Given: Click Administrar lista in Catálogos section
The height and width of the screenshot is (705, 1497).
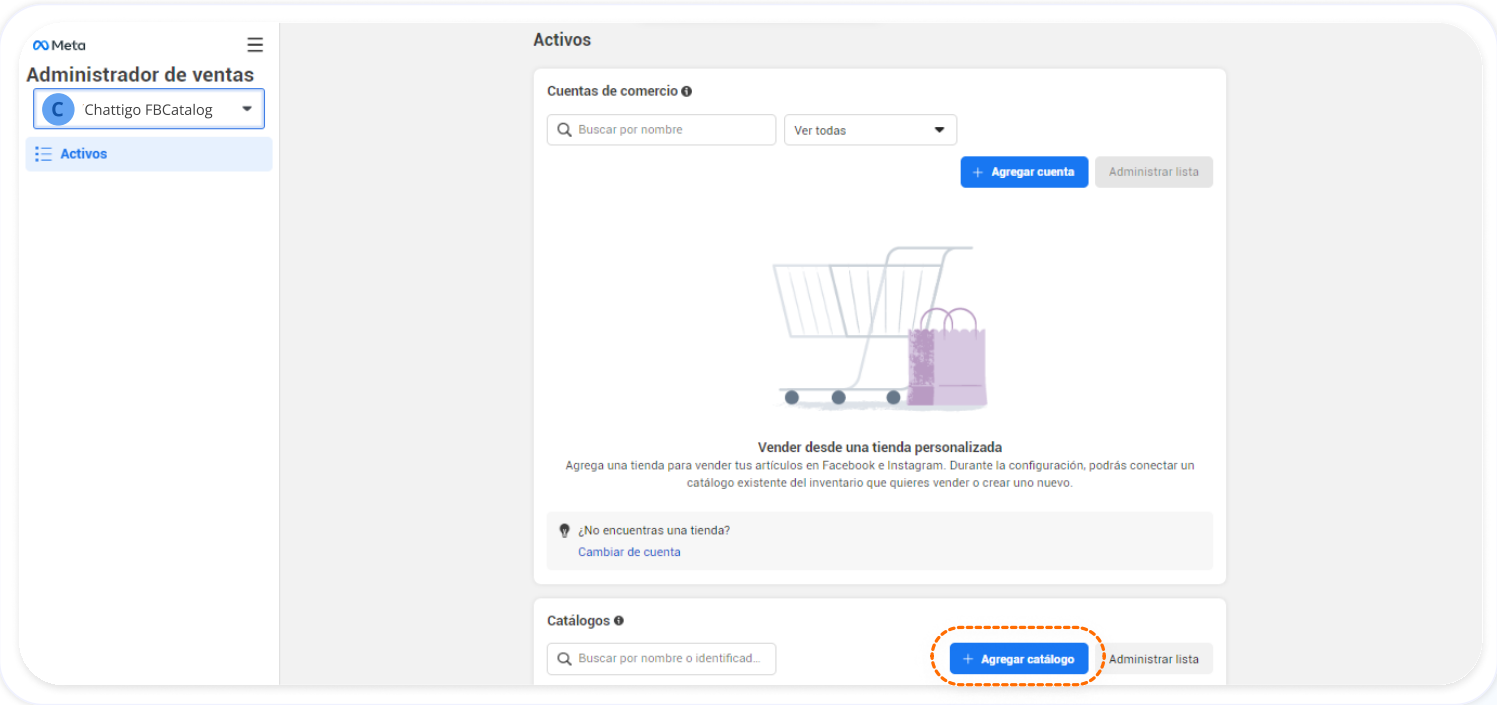Looking at the screenshot, I should (x=1153, y=659).
